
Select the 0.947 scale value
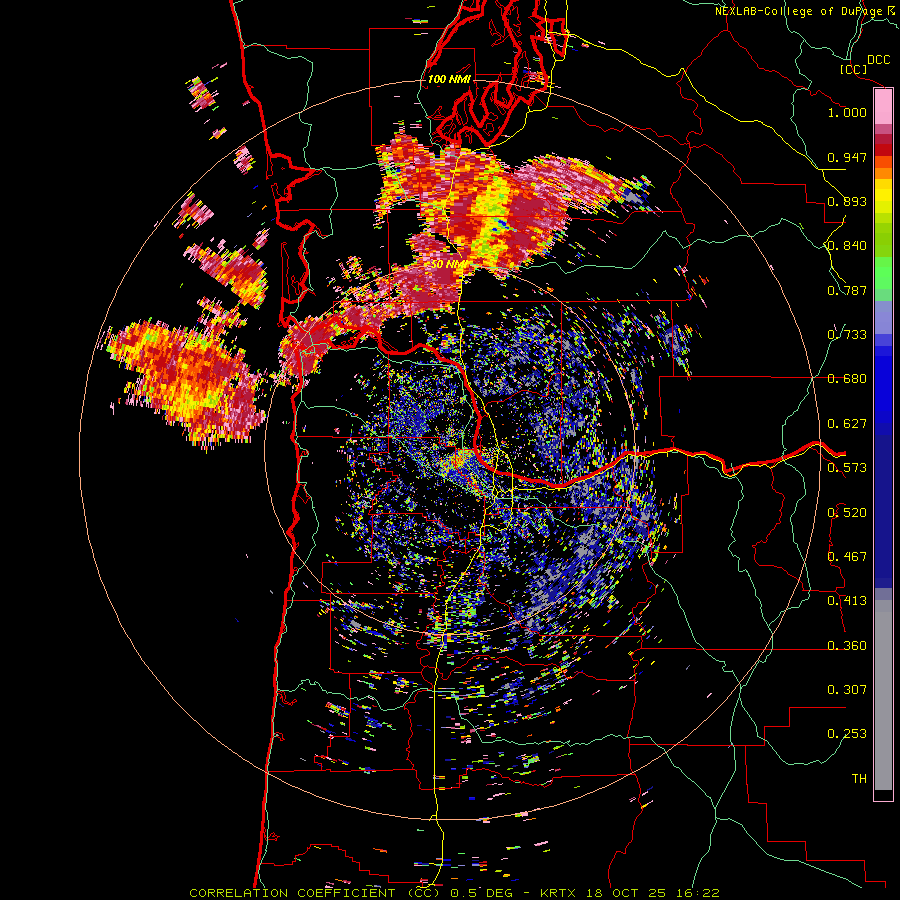[x=847, y=157]
